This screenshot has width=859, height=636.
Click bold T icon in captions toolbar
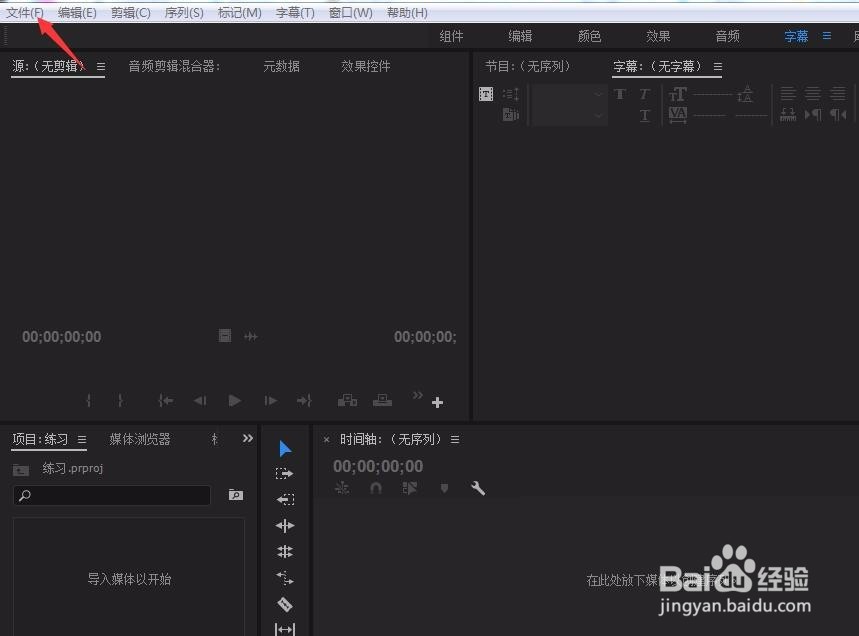click(x=620, y=94)
